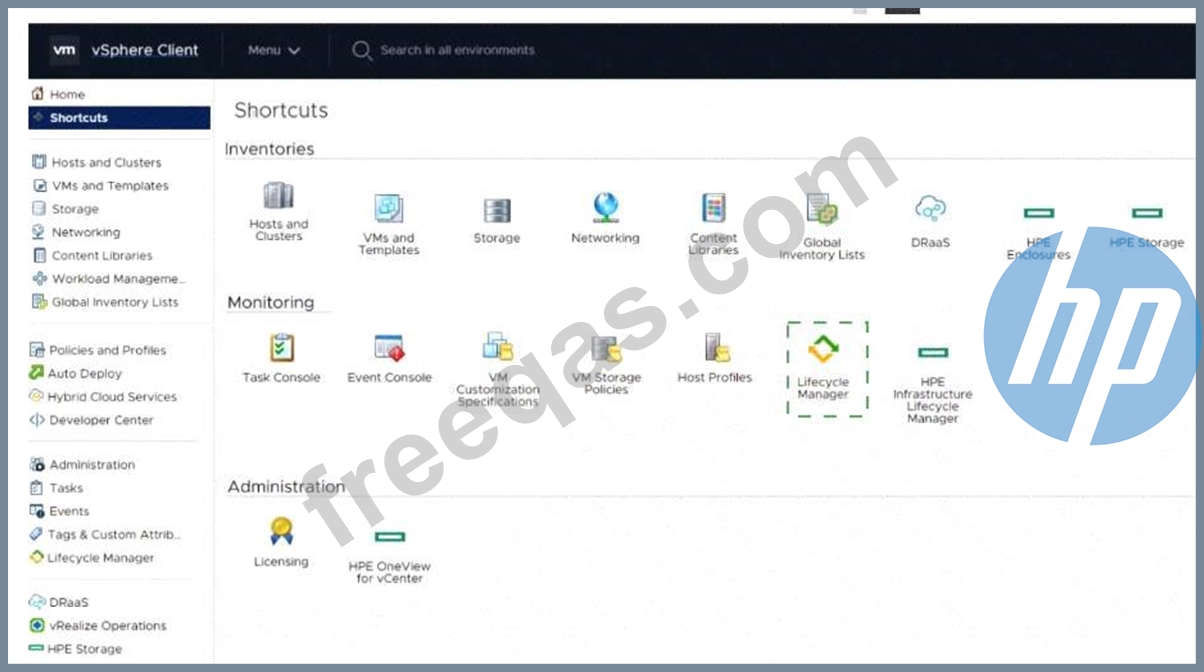Open the DRaaS cloud shortcut icon
Image resolution: width=1204 pixels, height=672 pixels.
pyautogui.click(x=930, y=209)
